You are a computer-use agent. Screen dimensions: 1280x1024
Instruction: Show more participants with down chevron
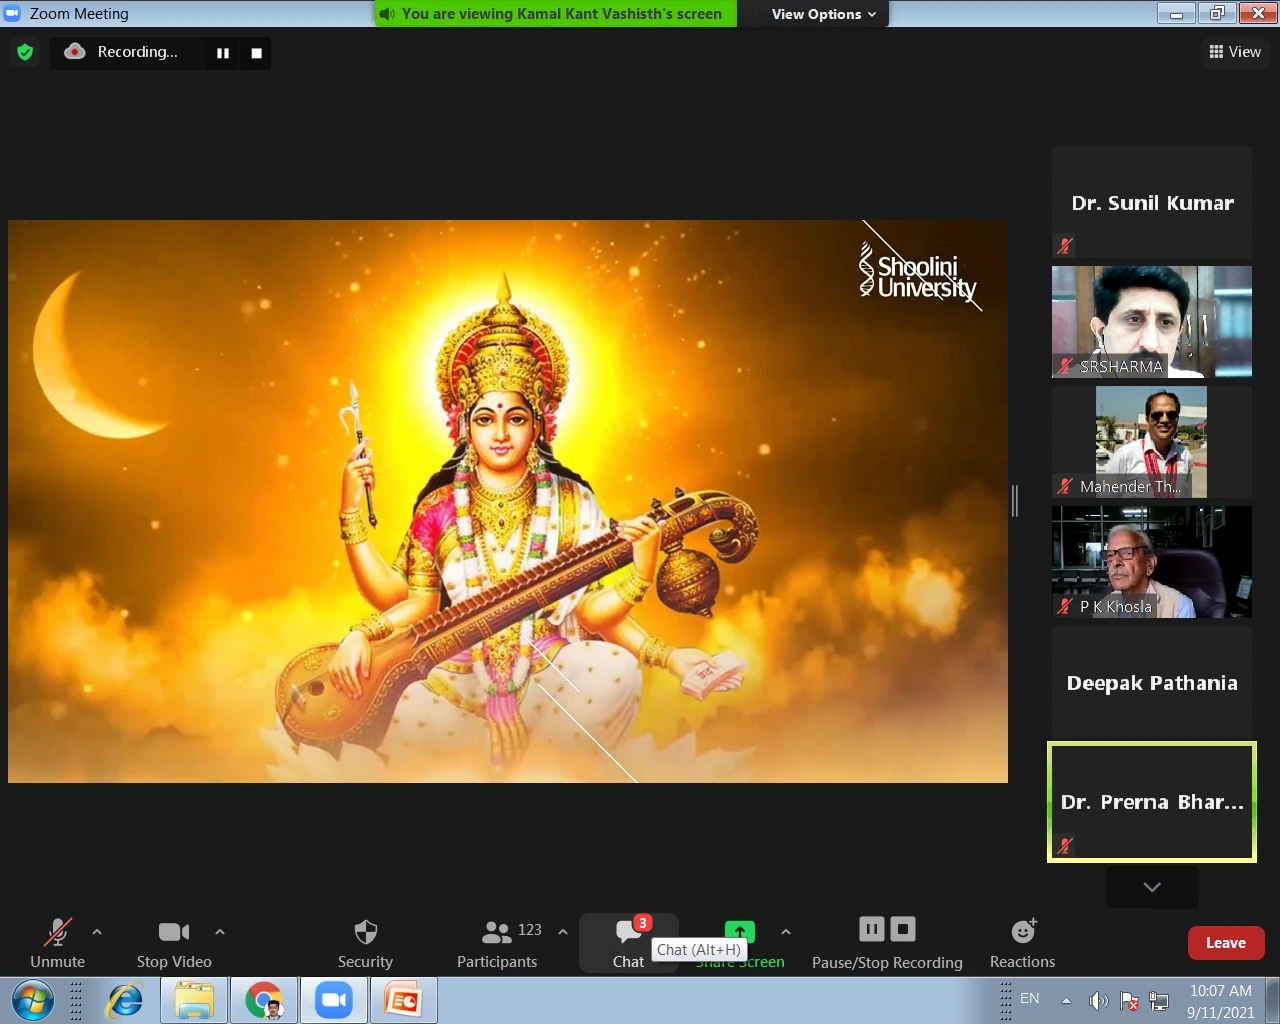point(1152,887)
